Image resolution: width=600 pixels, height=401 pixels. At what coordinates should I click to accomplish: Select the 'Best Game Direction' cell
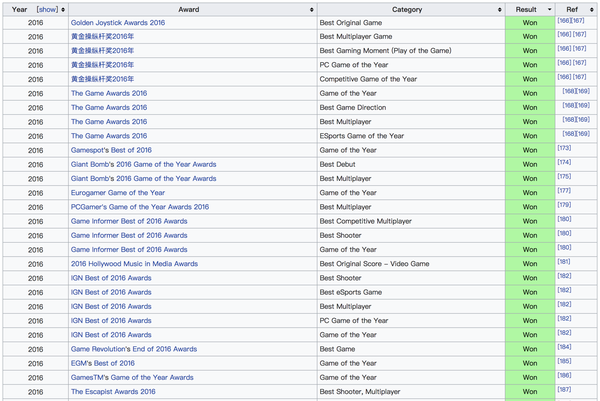411,108
